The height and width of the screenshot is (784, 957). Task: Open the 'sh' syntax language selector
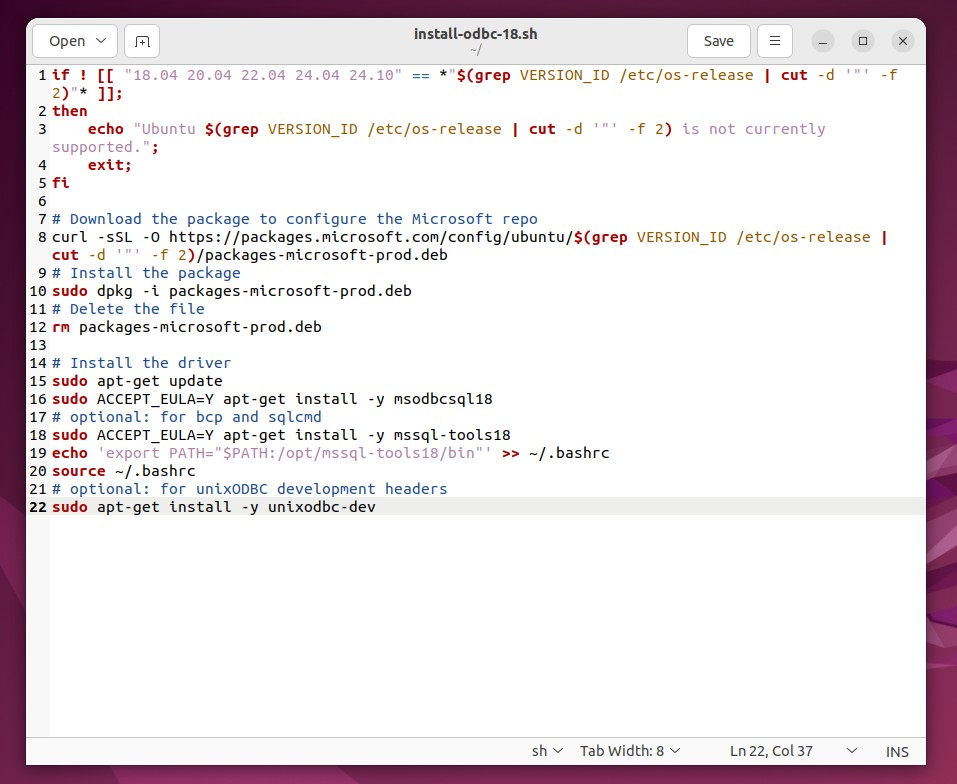[x=546, y=750]
